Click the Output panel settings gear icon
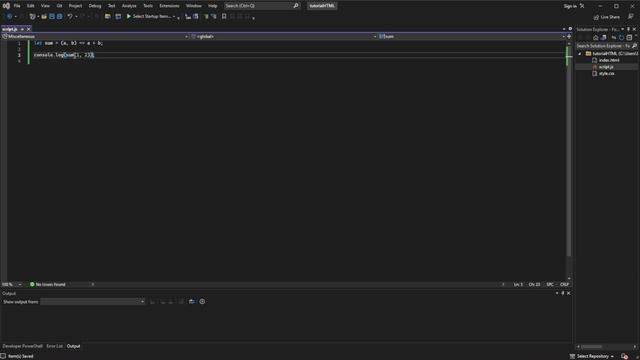The width and height of the screenshot is (640, 360). point(202,302)
